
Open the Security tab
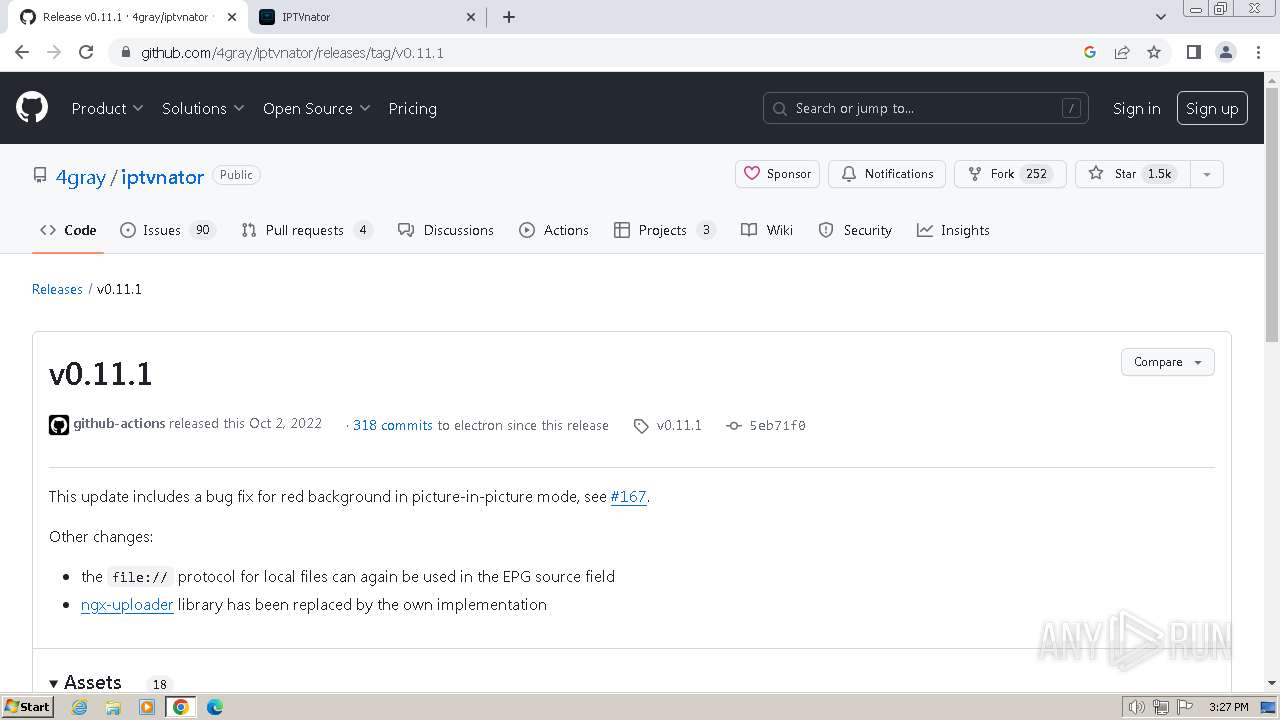[855, 230]
